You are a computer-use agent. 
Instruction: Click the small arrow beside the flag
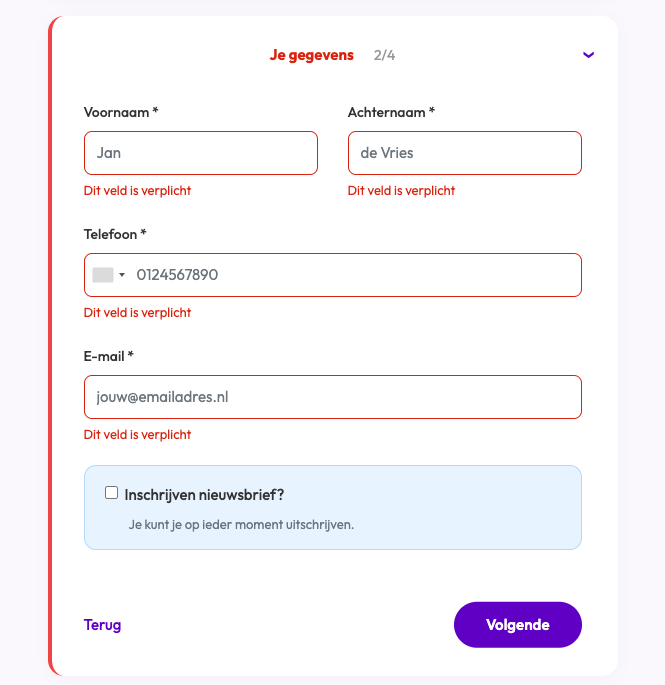point(122,275)
